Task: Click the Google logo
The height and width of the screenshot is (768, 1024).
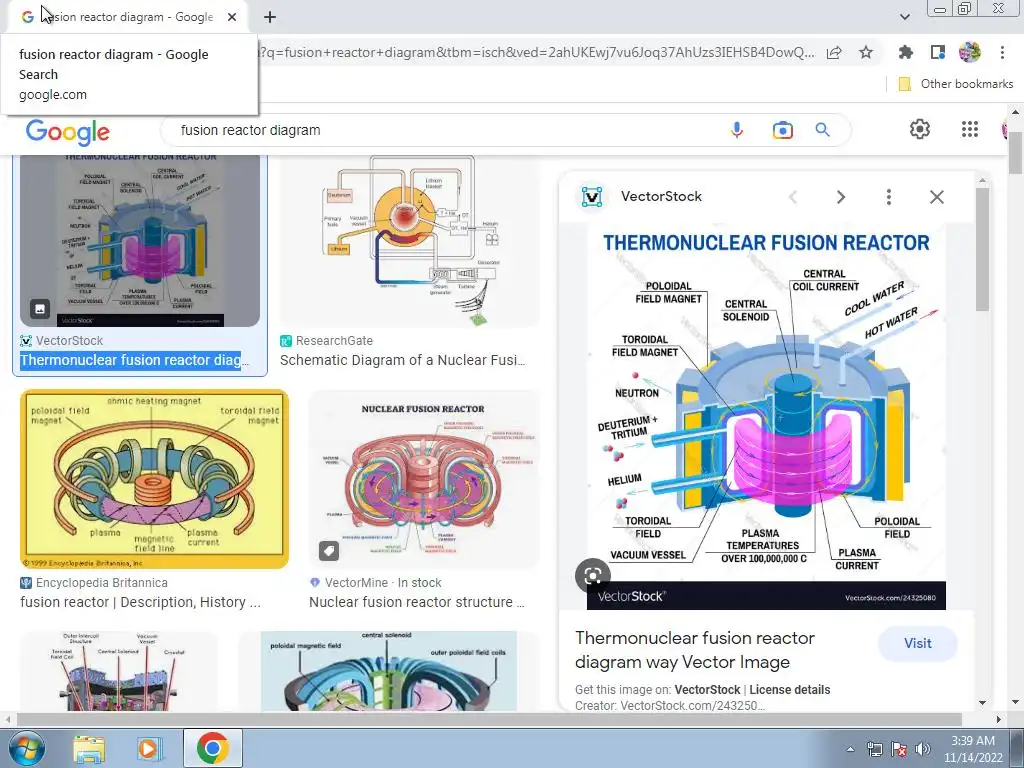Action: pyautogui.click(x=68, y=131)
